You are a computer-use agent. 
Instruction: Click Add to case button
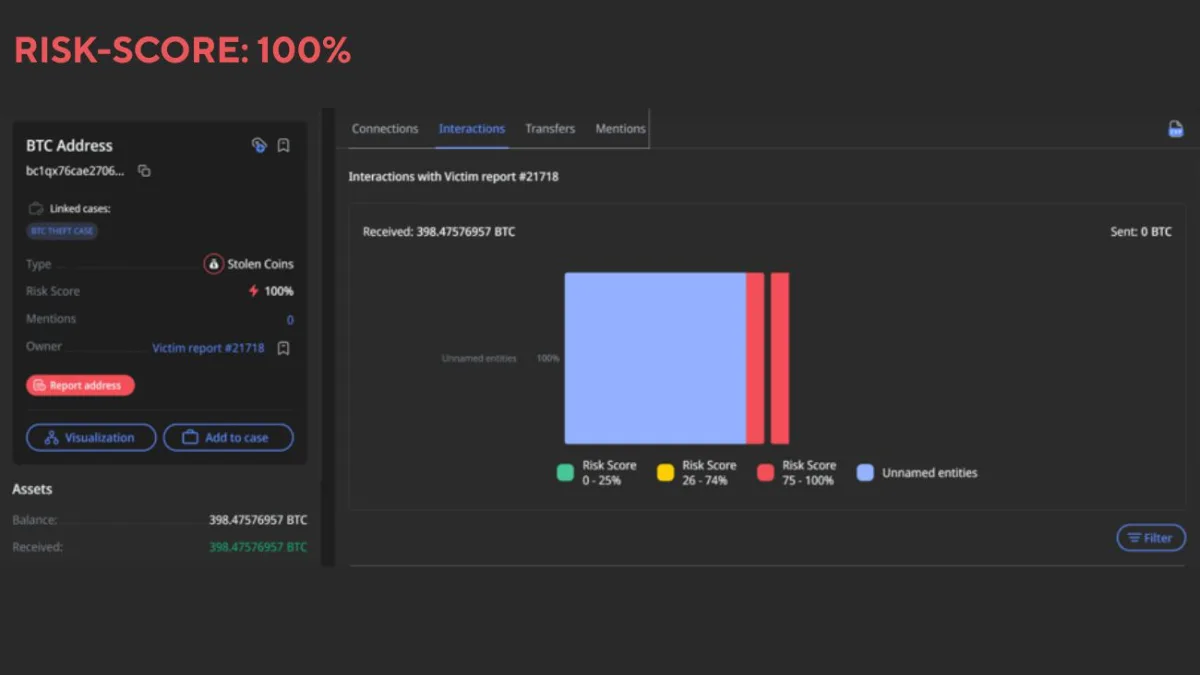[x=228, y=438]
